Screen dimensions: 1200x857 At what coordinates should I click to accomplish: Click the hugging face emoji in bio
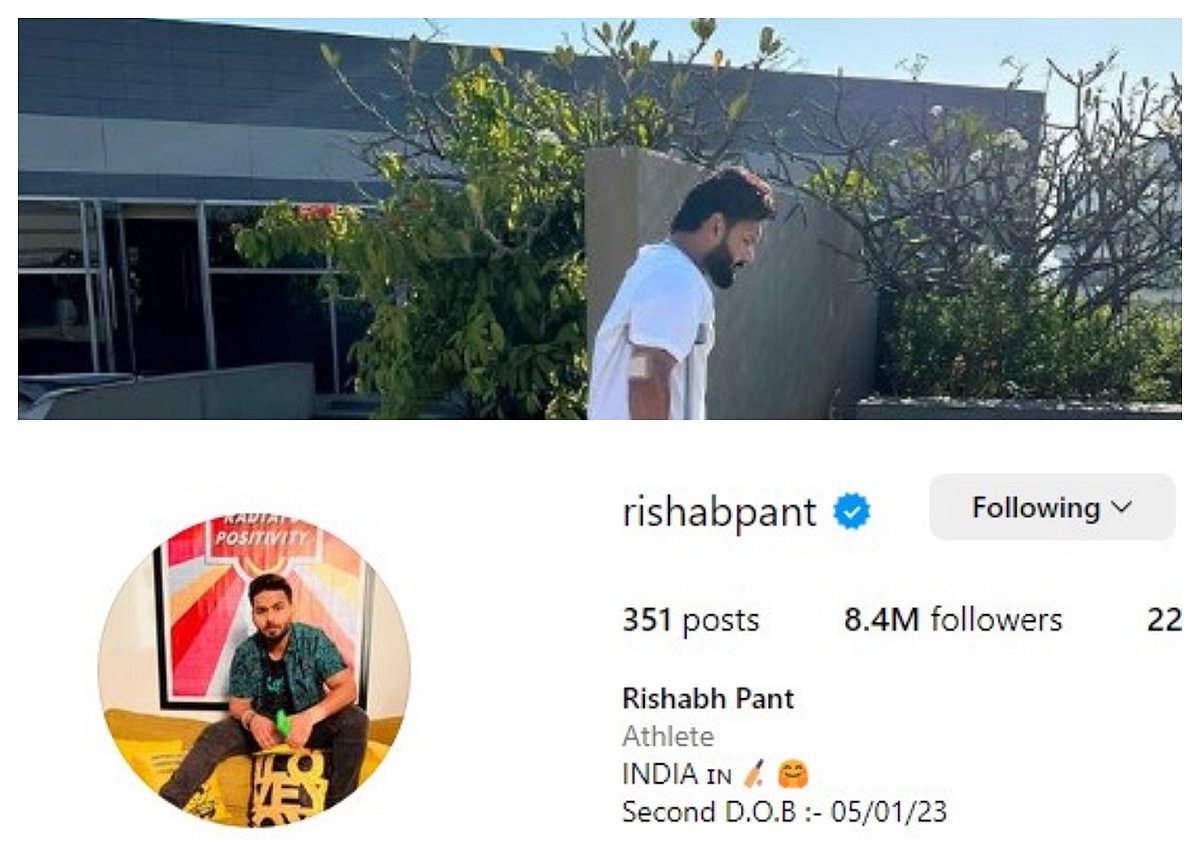(x=793, y=774)
